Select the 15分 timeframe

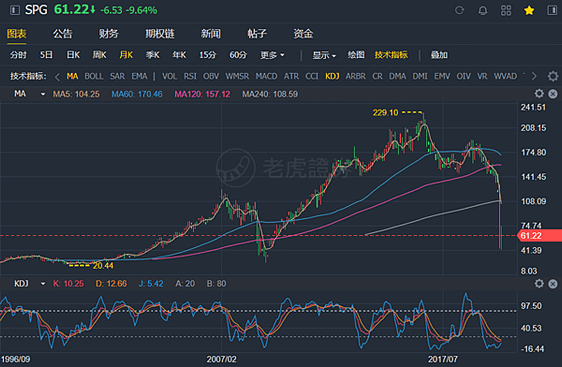tap(208, 55)
